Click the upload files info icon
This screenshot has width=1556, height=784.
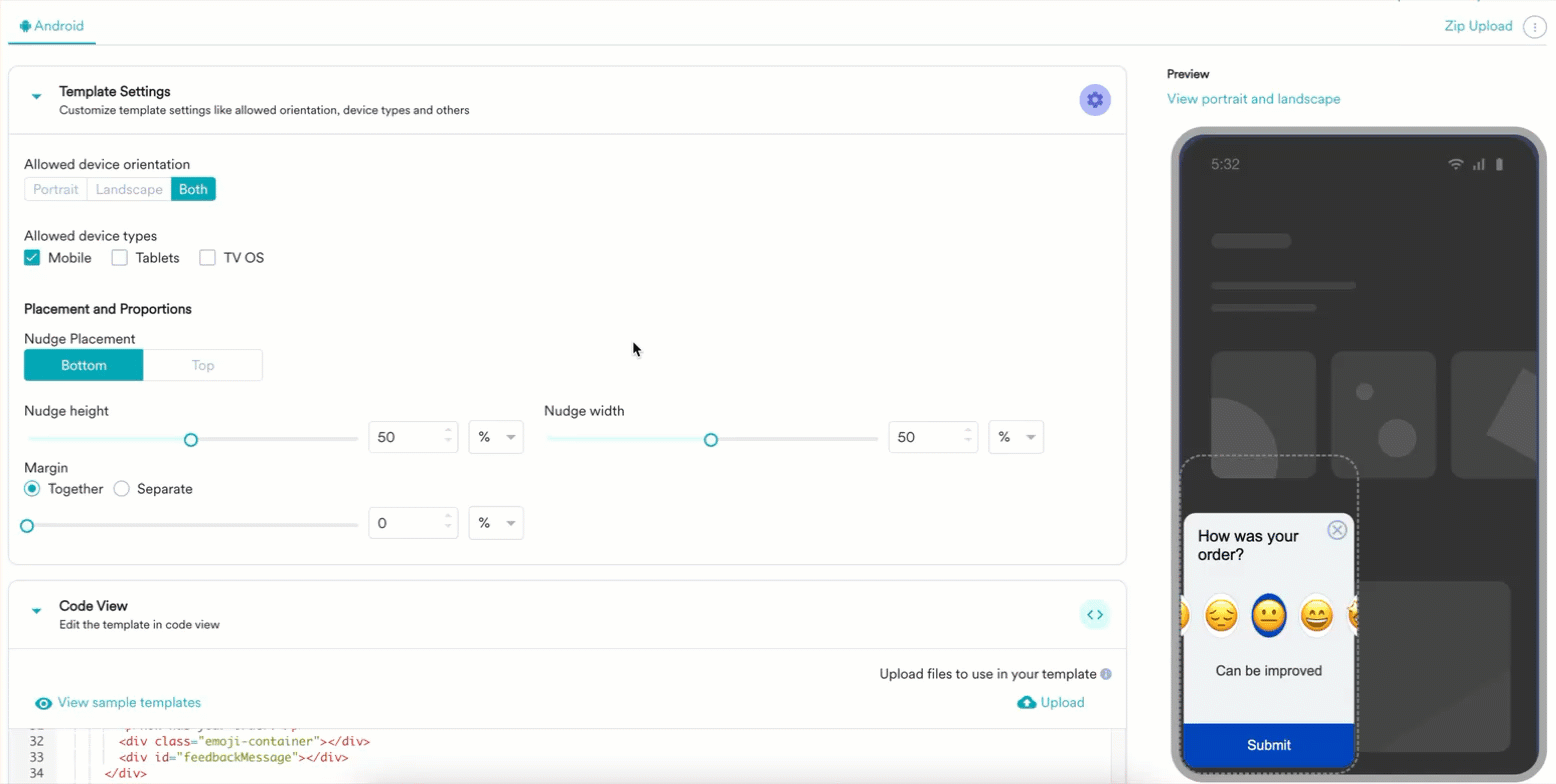[1106, 674]
